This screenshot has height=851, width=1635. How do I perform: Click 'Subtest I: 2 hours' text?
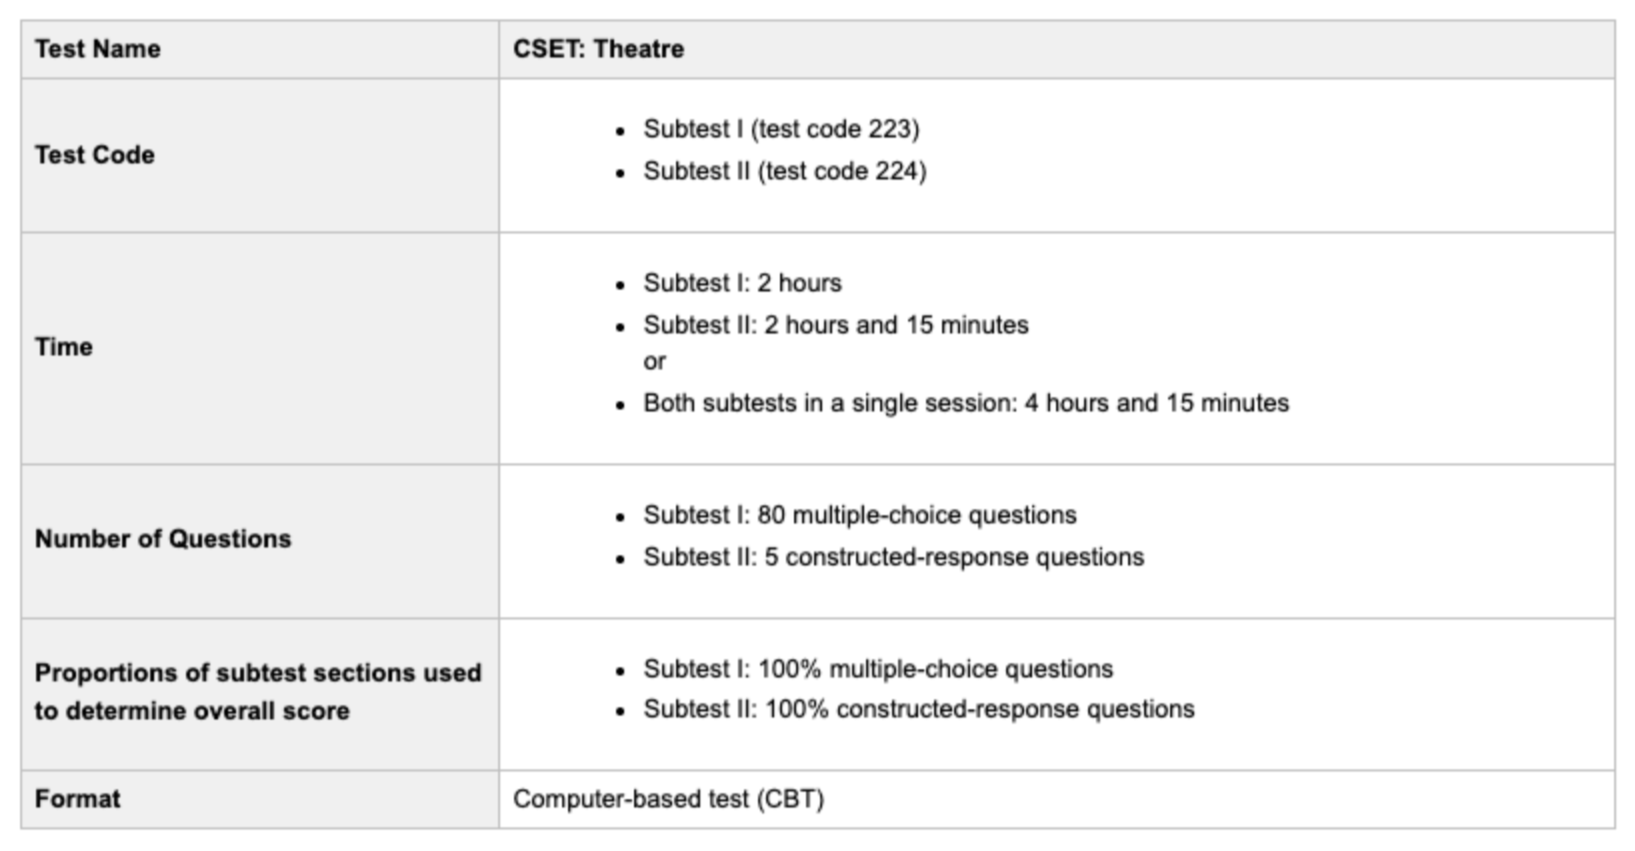(742, 283)
